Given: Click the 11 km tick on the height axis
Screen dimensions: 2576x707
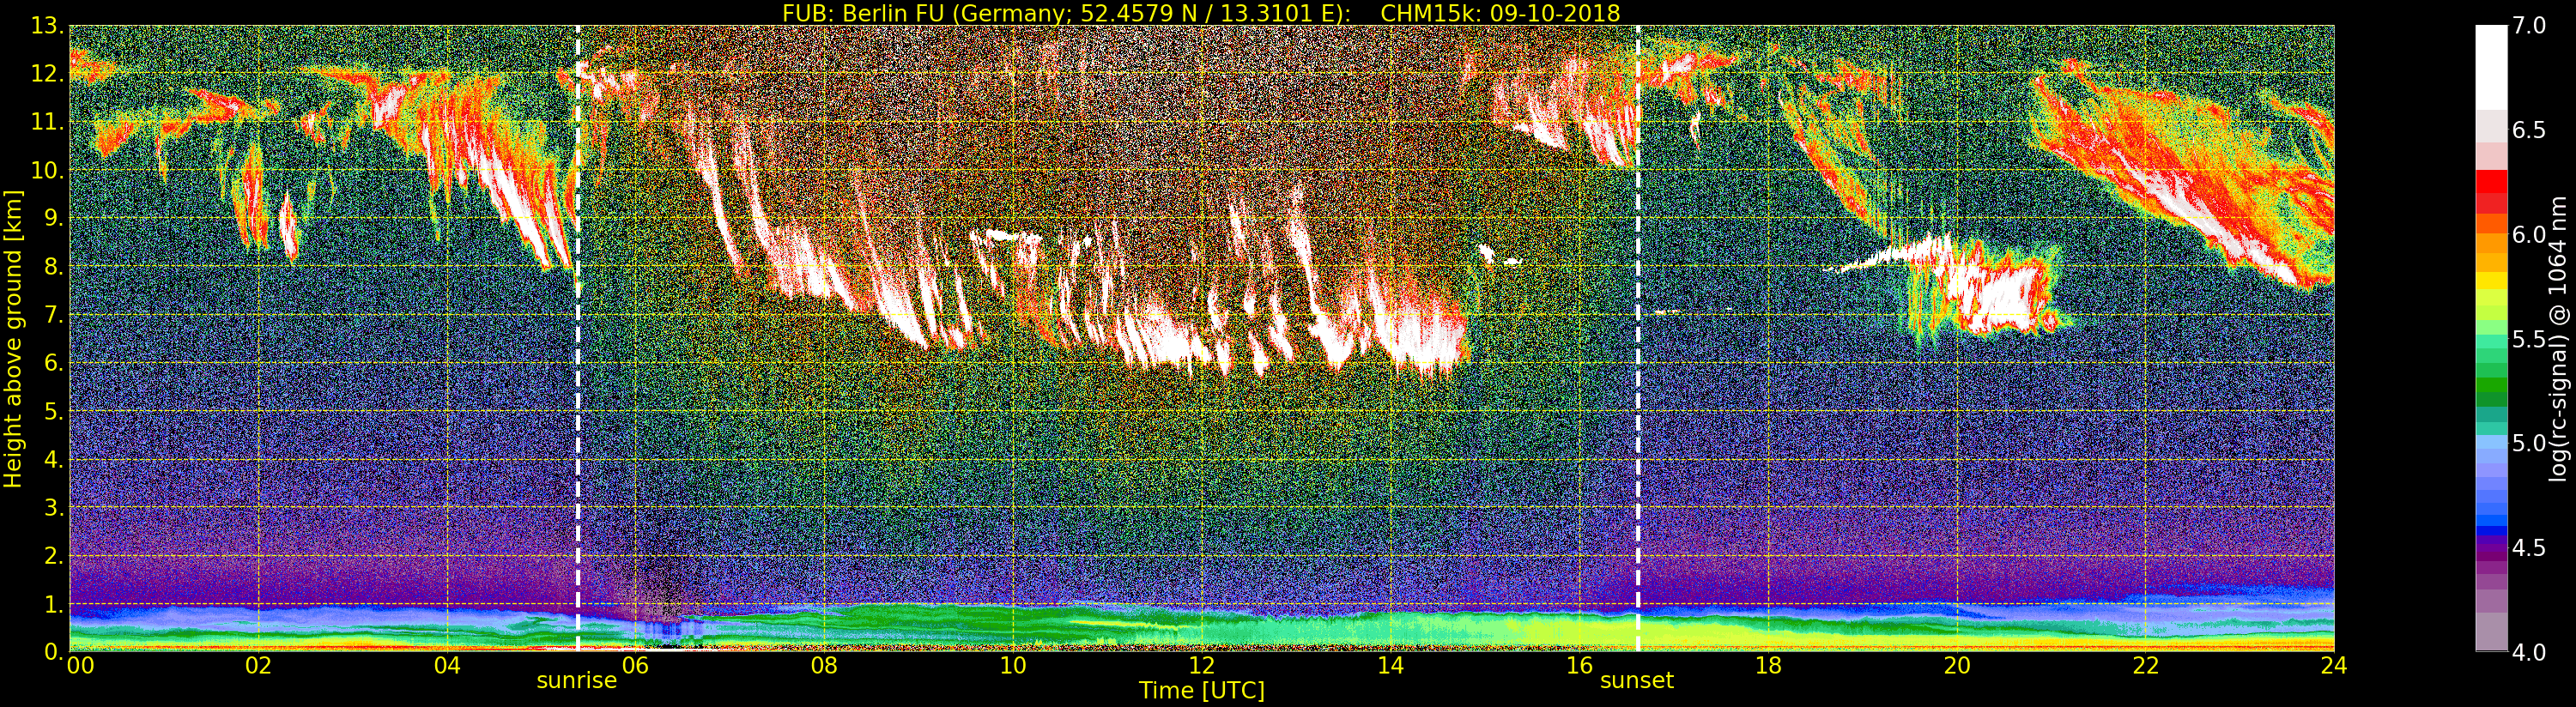Looking at the screenshot, I should (47, 122).
